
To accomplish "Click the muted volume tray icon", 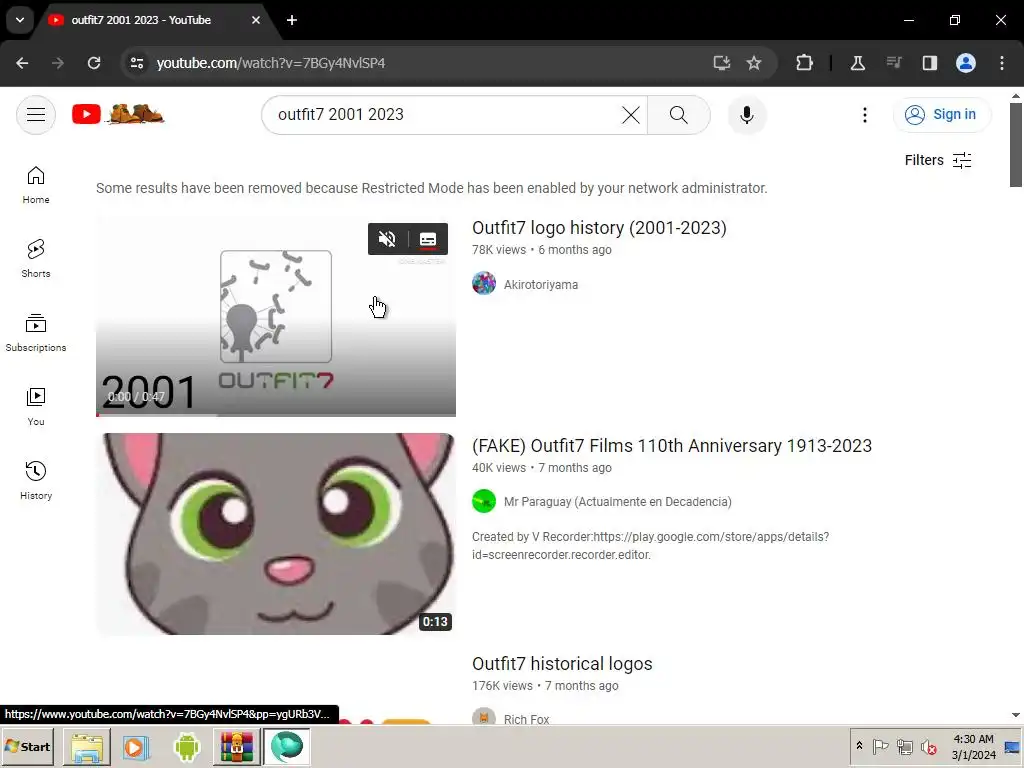I will pyautogui.click(x=928, y=746).
